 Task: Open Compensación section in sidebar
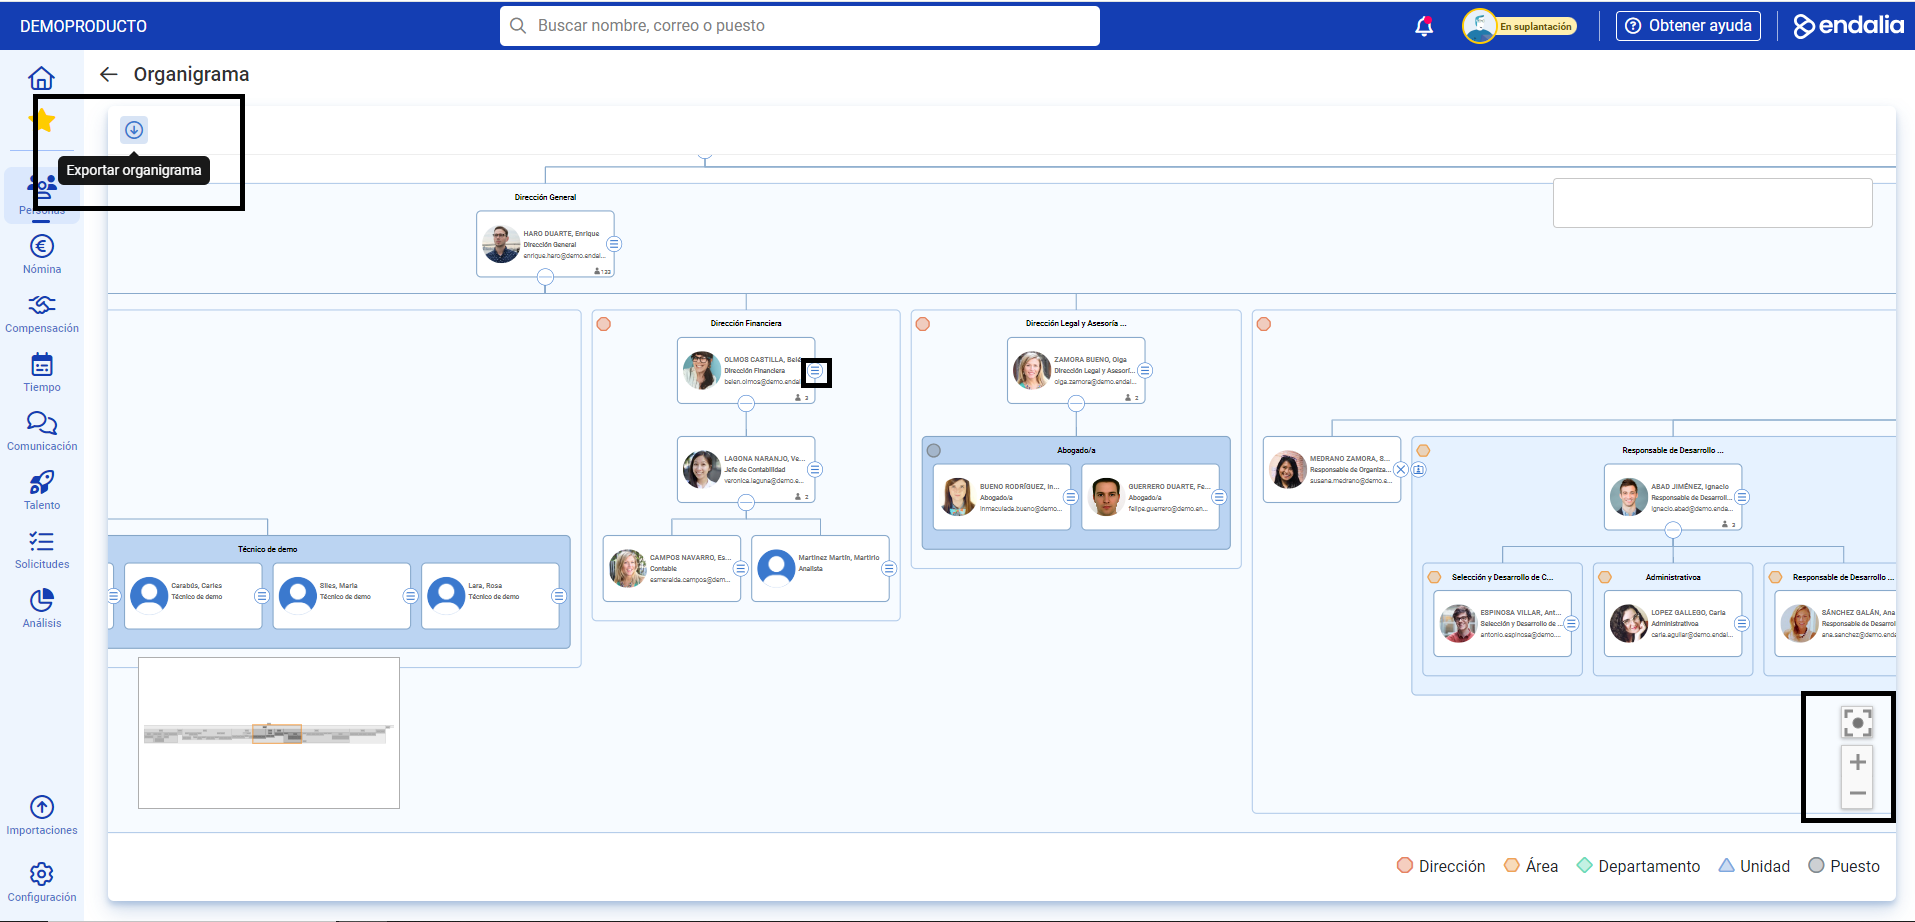42,313
